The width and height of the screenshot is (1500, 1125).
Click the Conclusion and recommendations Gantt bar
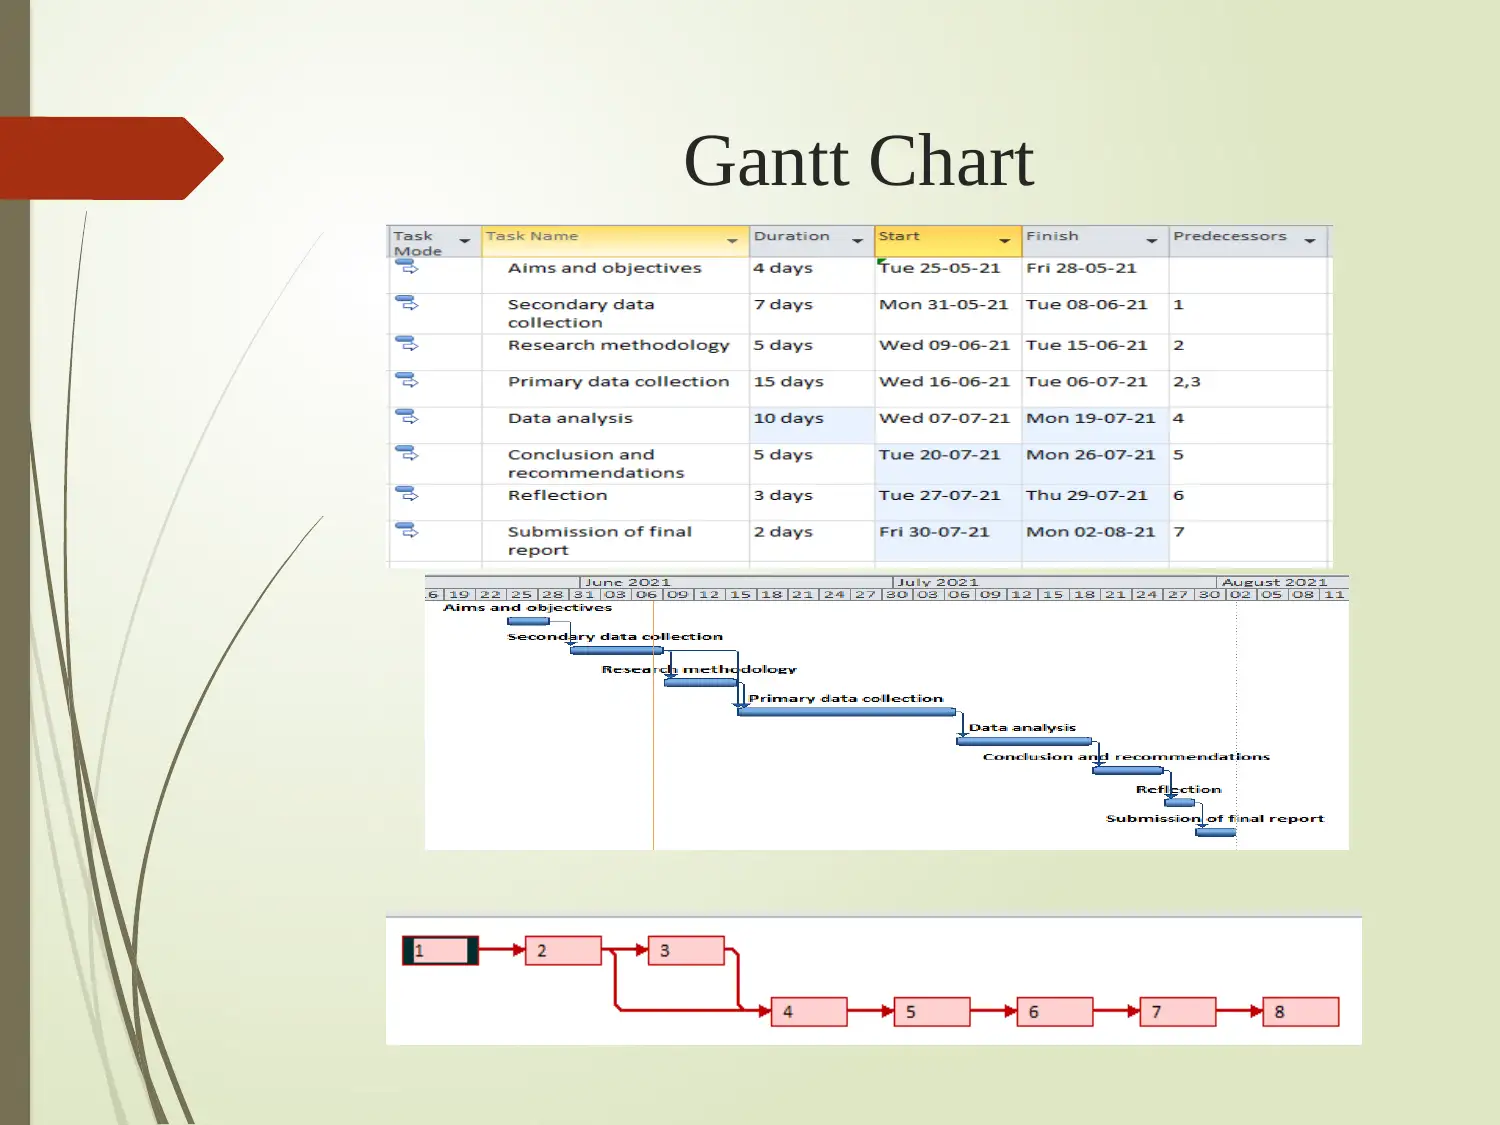click(x=1128, y=770)
